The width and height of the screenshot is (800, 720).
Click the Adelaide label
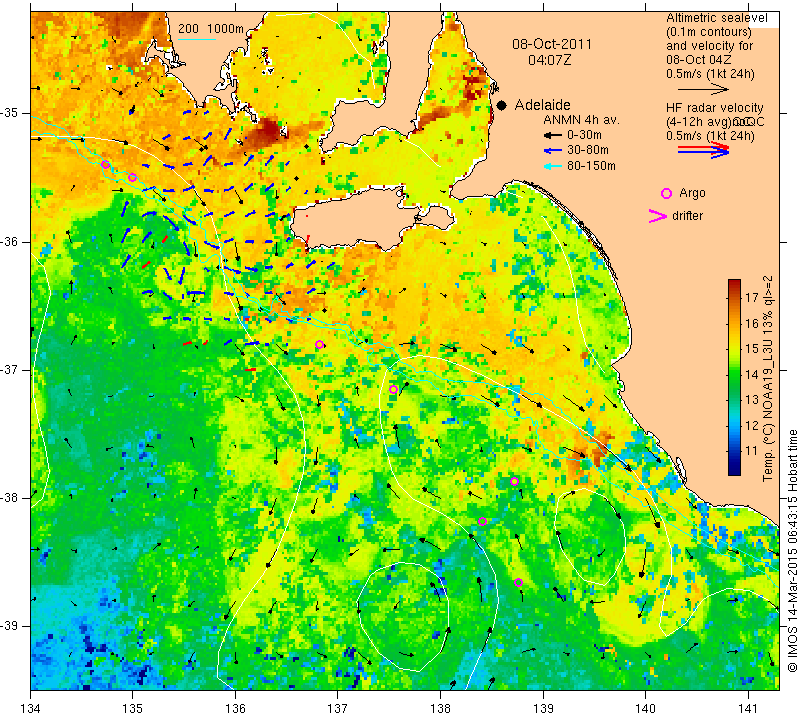tap(542, 105)
